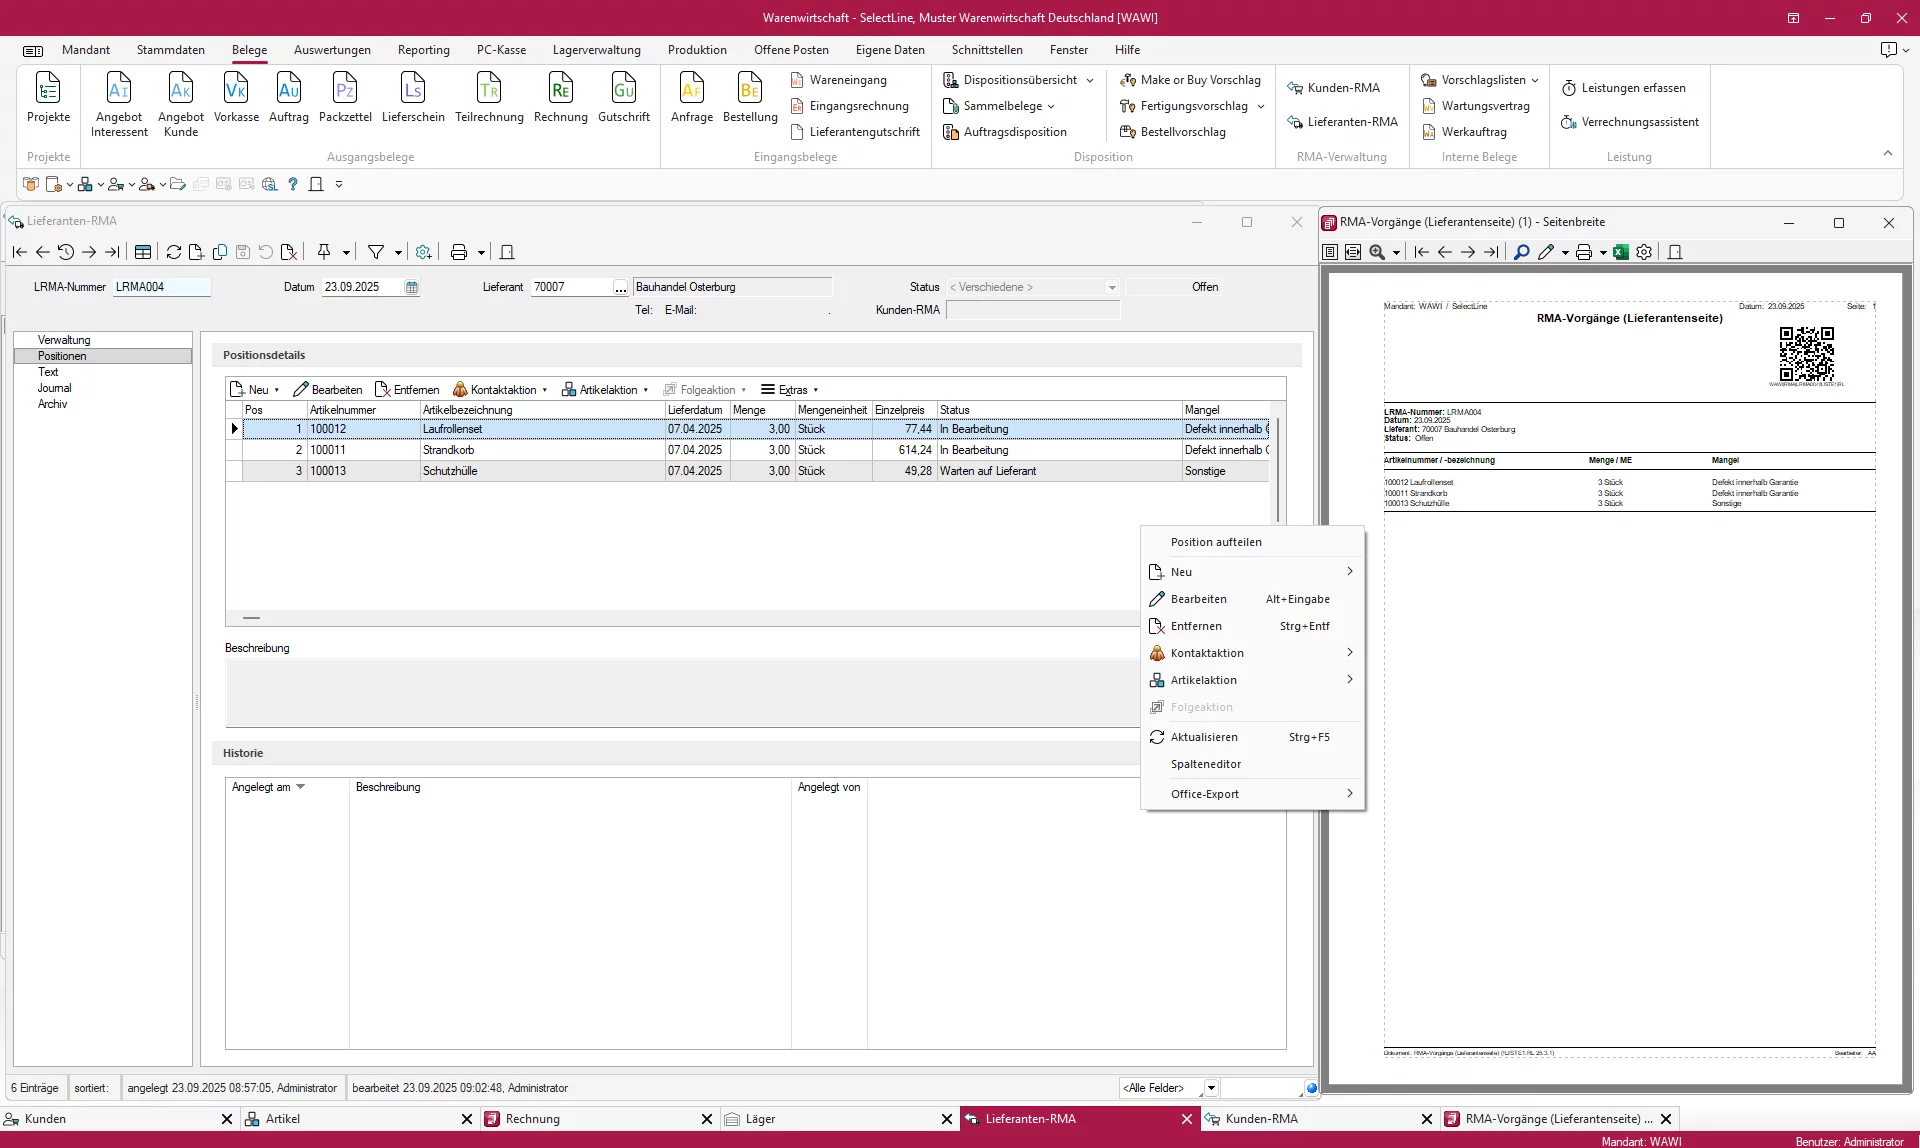
Task: Switch to table view icon in toolbar
Action: pyautogui.click(x=143, y=252)
